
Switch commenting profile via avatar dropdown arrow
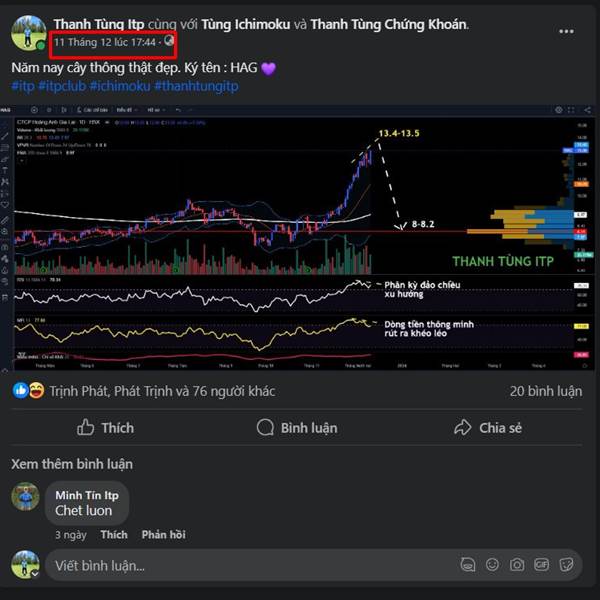(35, 574)
